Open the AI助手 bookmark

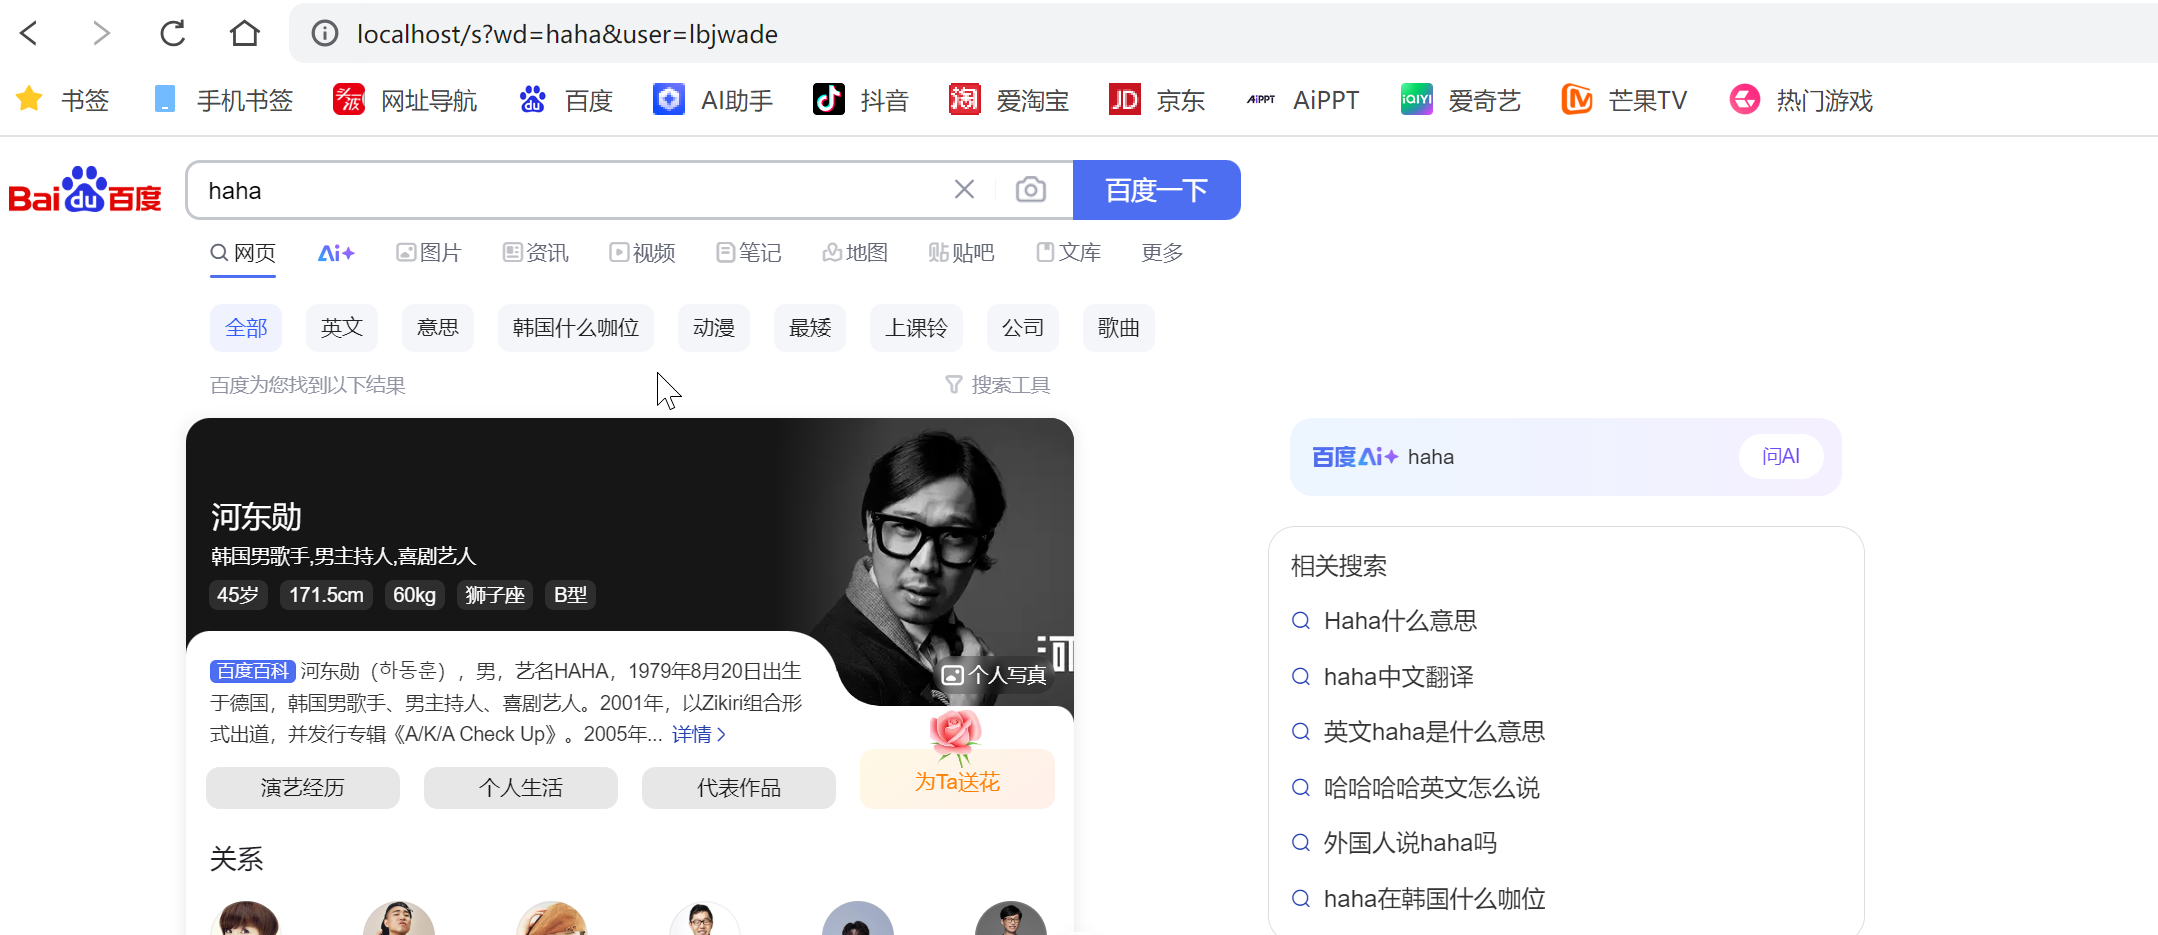(x=713, y=100)
